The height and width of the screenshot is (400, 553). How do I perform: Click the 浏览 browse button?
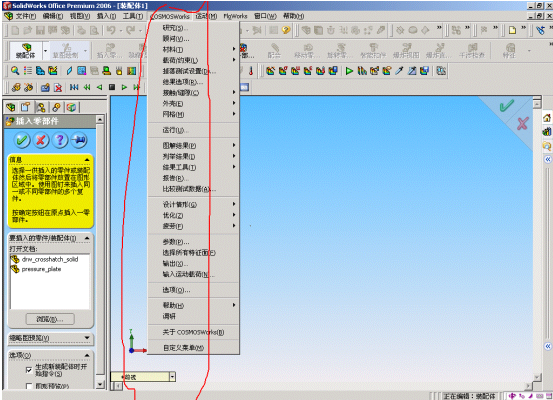coord(50,319)
